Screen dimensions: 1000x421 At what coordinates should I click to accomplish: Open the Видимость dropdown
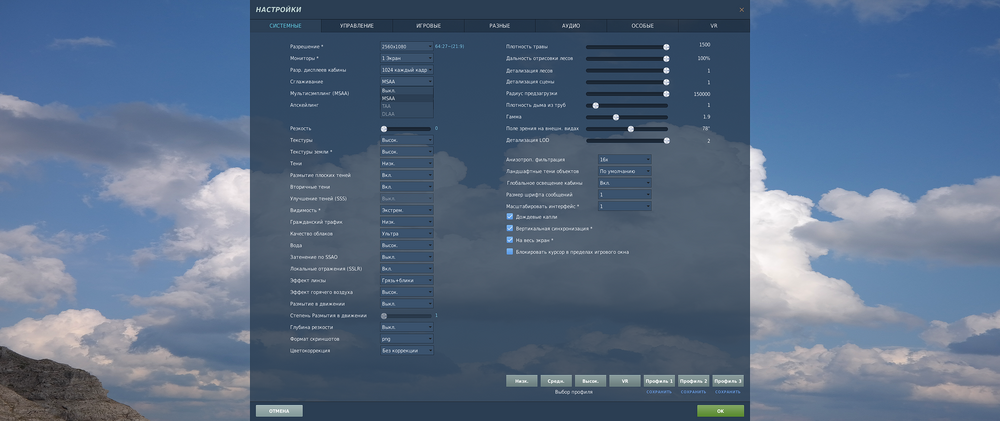coord(407,210)
